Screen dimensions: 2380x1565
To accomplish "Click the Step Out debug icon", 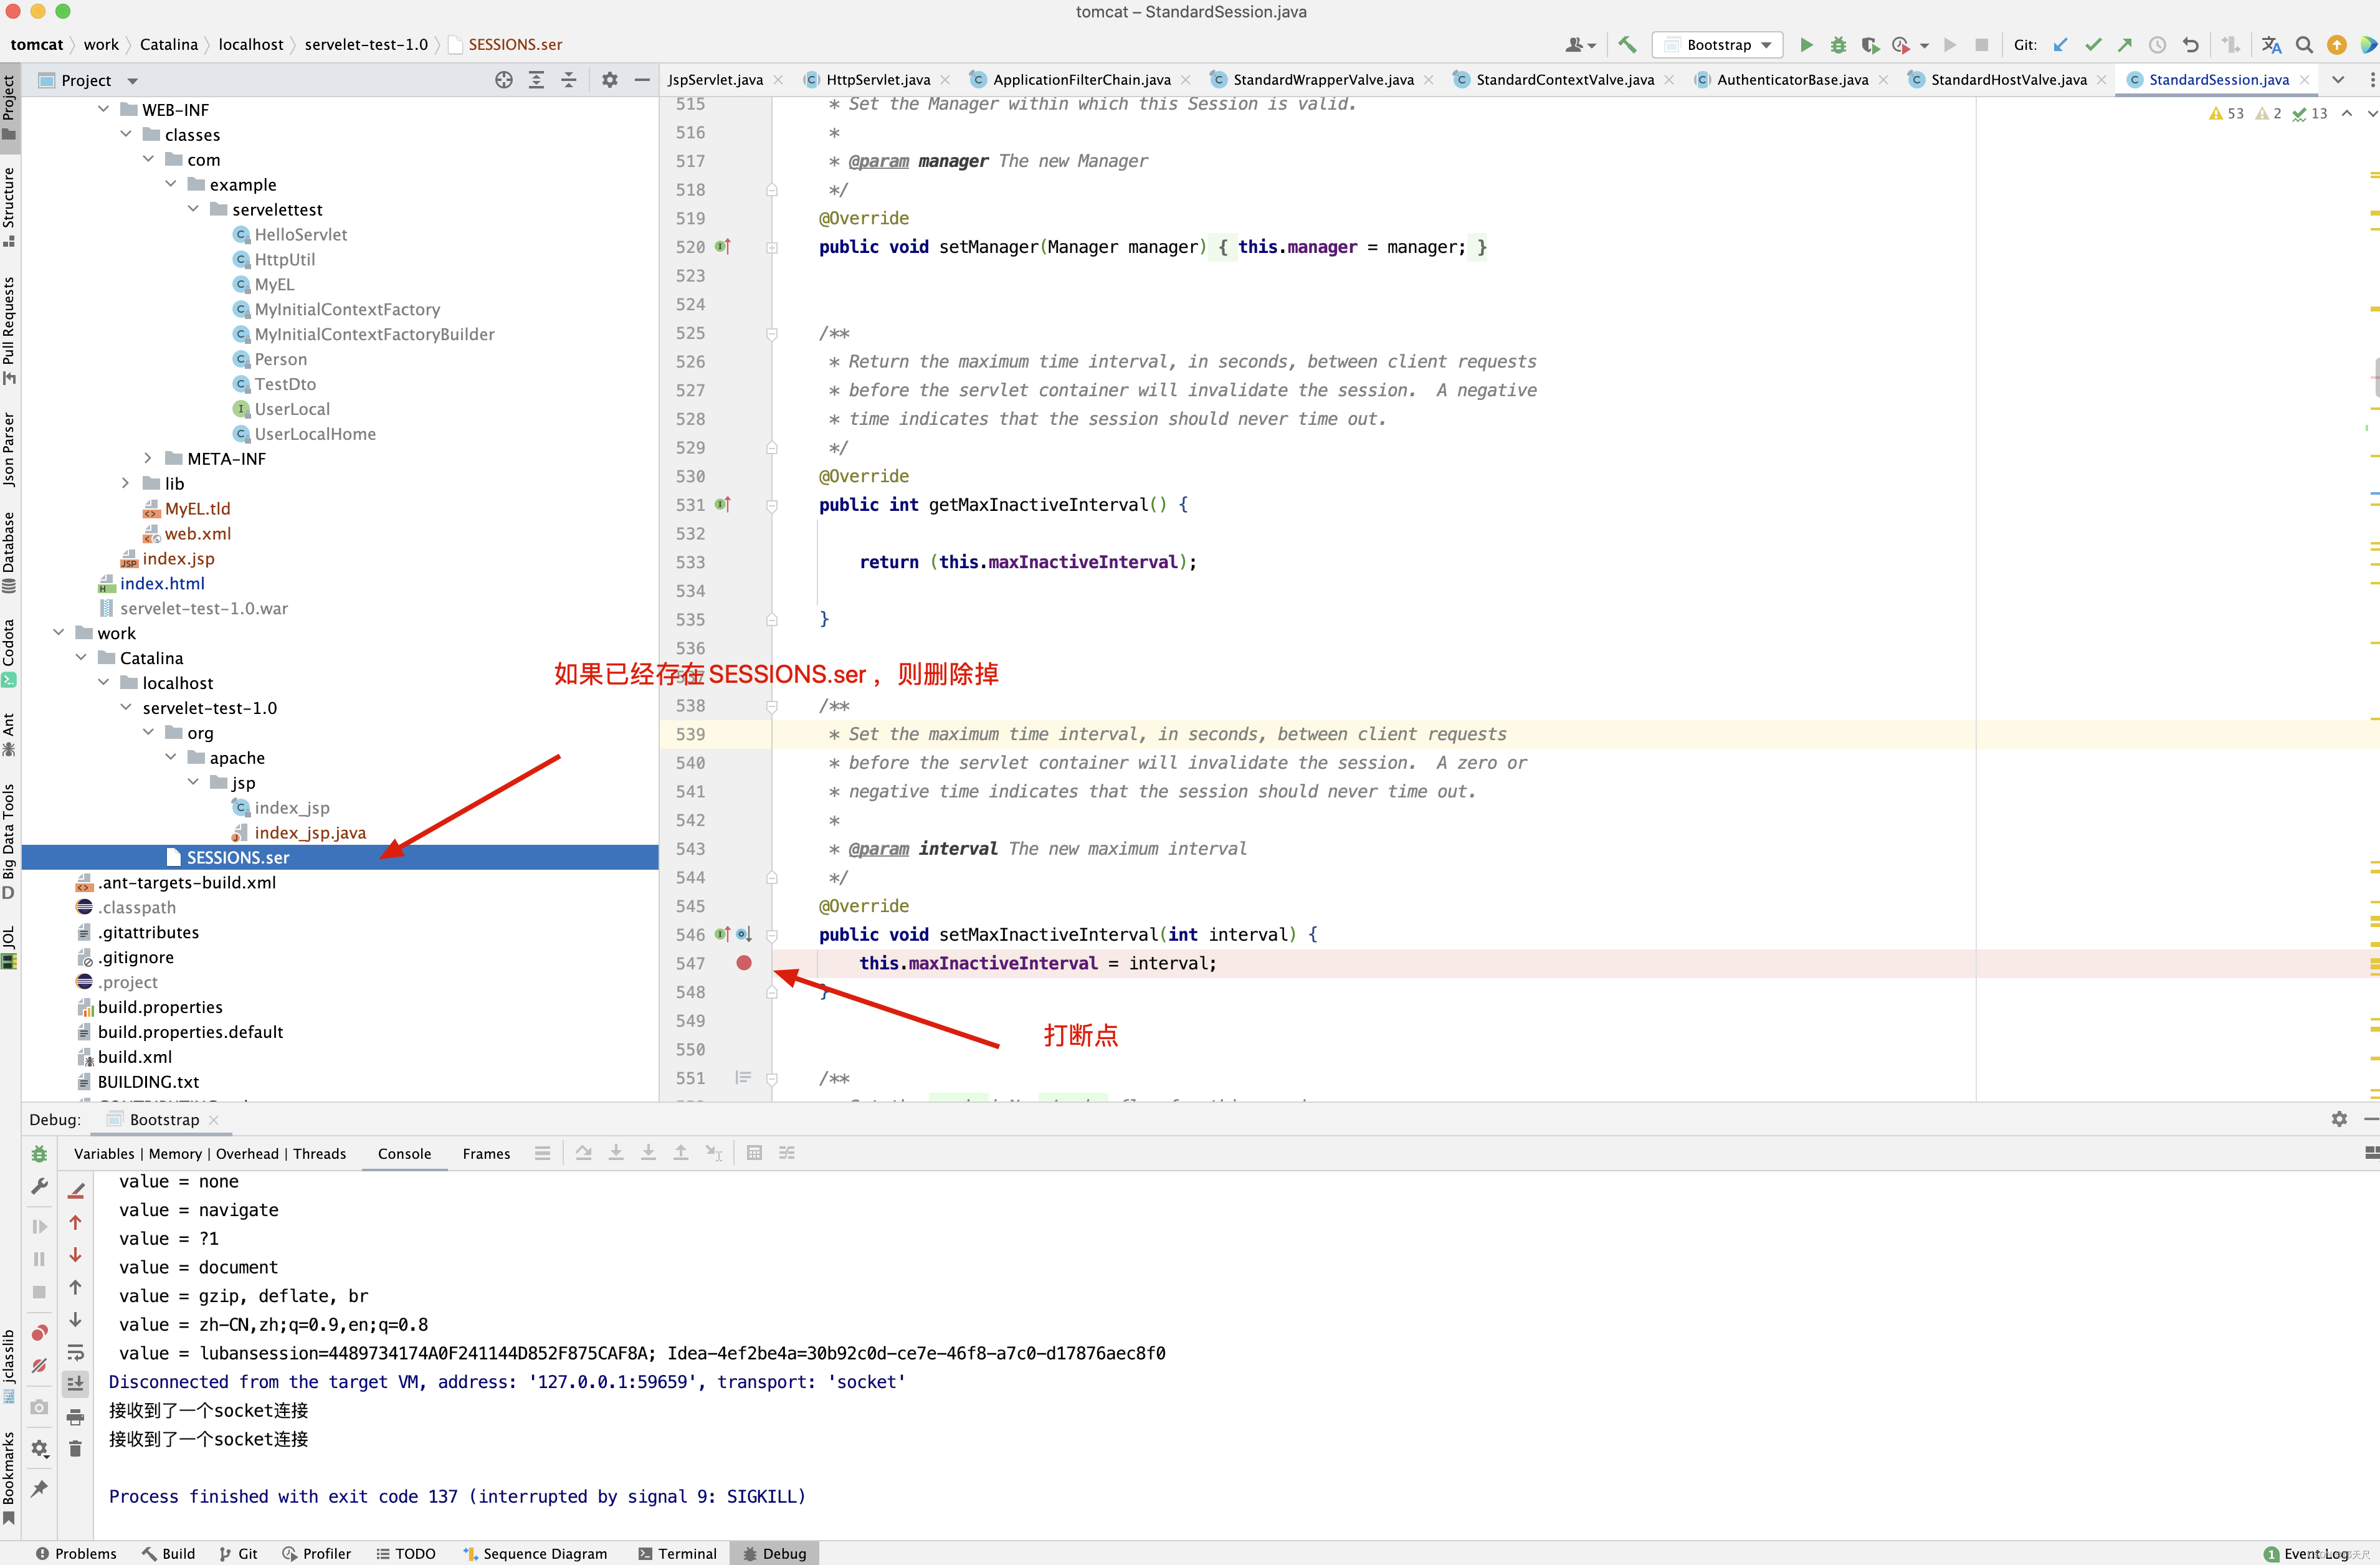I will [x=681, y=1153].
